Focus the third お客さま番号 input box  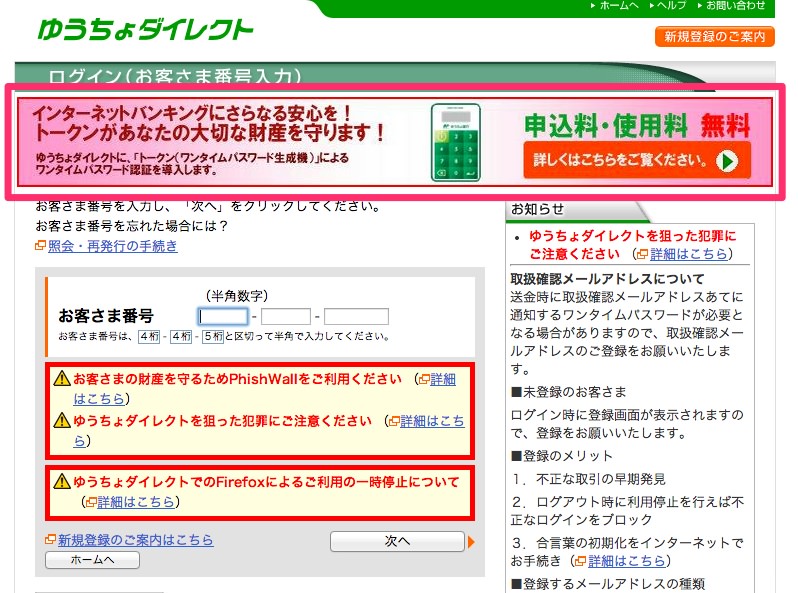click(356, 316)
